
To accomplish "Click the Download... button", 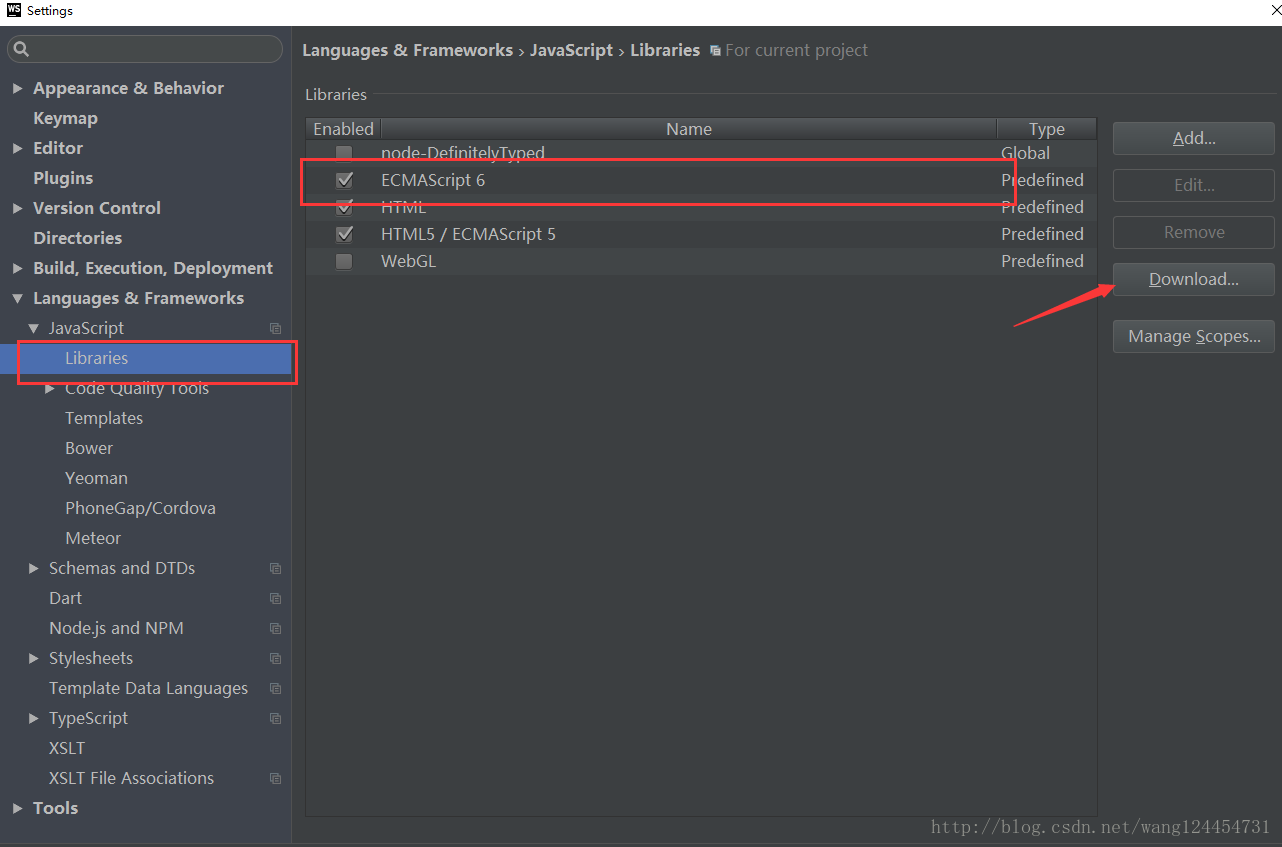I will [1194, 279].
